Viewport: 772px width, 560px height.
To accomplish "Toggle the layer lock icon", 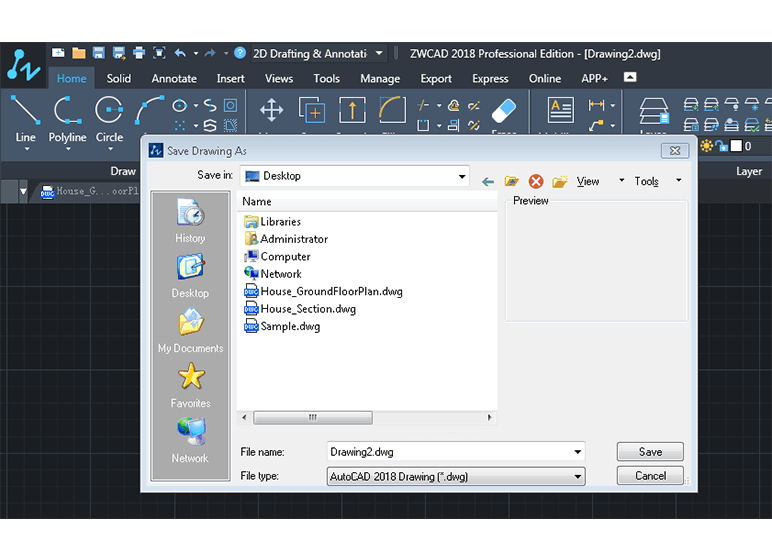I will [x=721, y=146].
